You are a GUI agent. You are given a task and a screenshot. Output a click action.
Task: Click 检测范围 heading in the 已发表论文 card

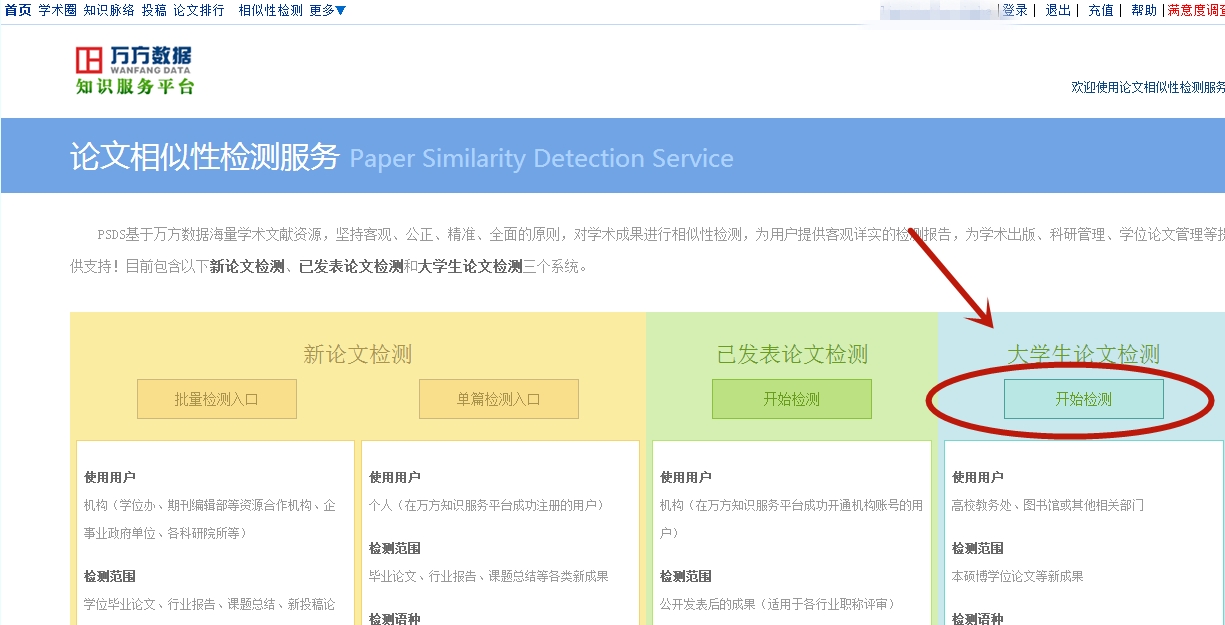click(686, 576)
